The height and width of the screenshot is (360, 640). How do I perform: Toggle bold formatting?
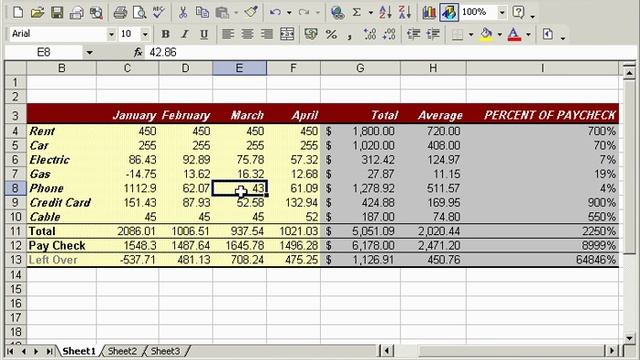coord(165,34)
